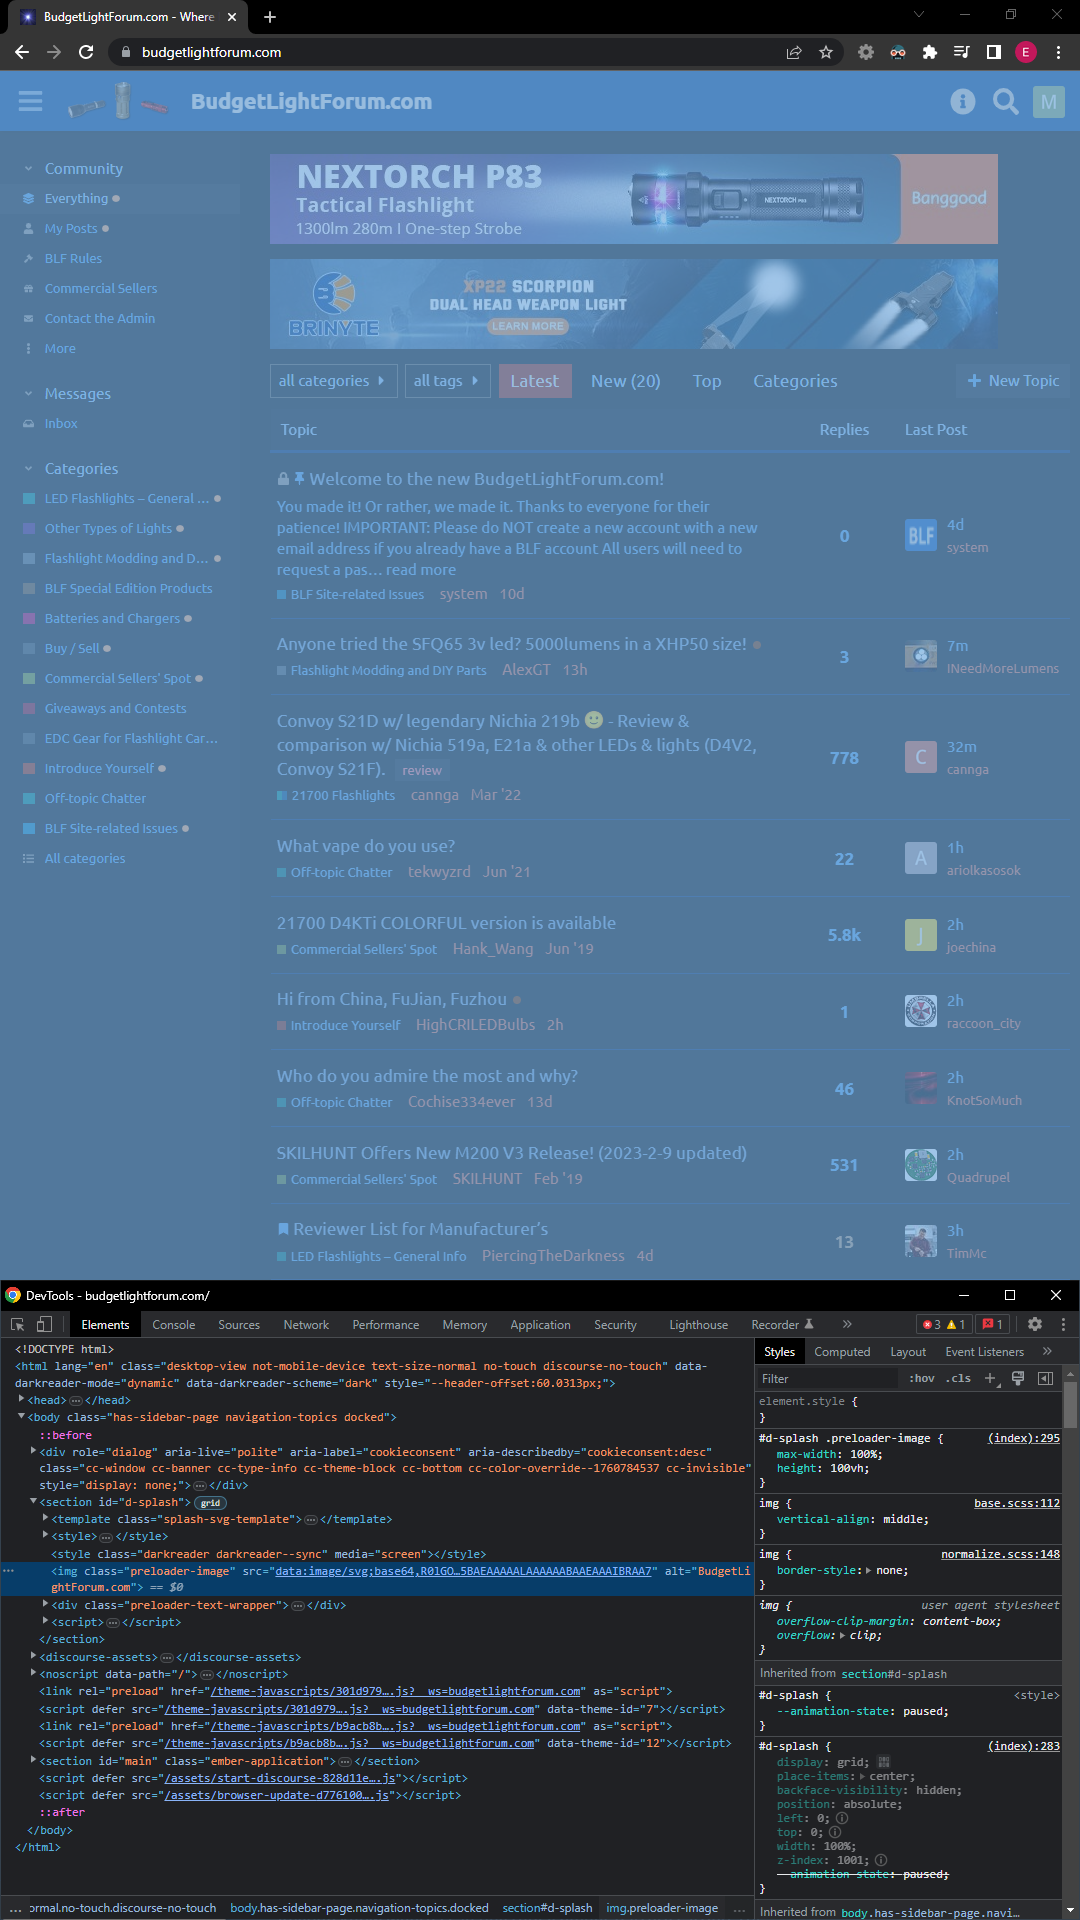The image size is (1080, 1920).
Task: Click the grid badge on section d-splash
Action: pyautogui.click(x=210, y=1503)
